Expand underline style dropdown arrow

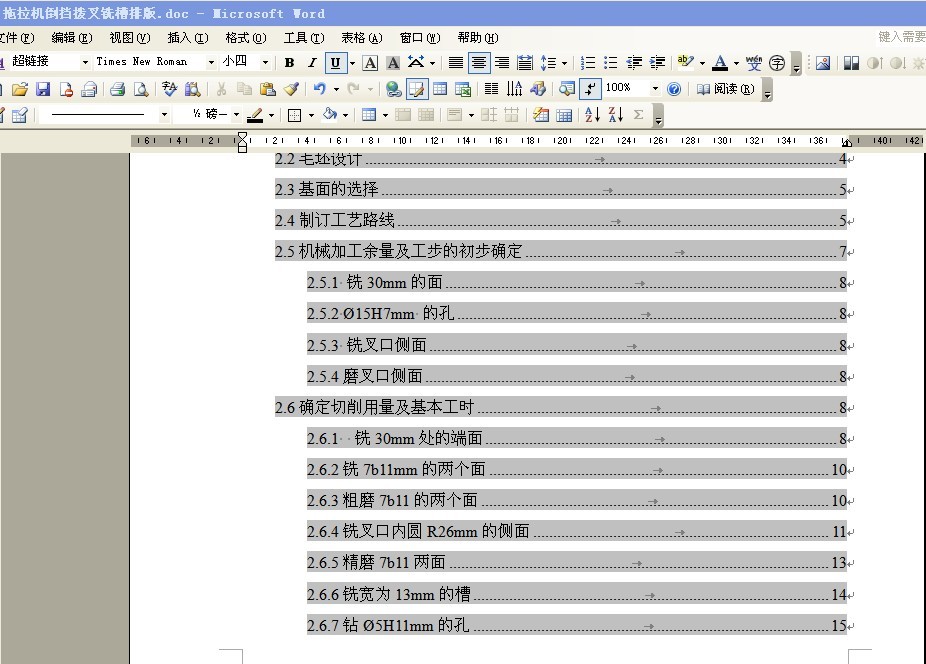tap(352, 63)
